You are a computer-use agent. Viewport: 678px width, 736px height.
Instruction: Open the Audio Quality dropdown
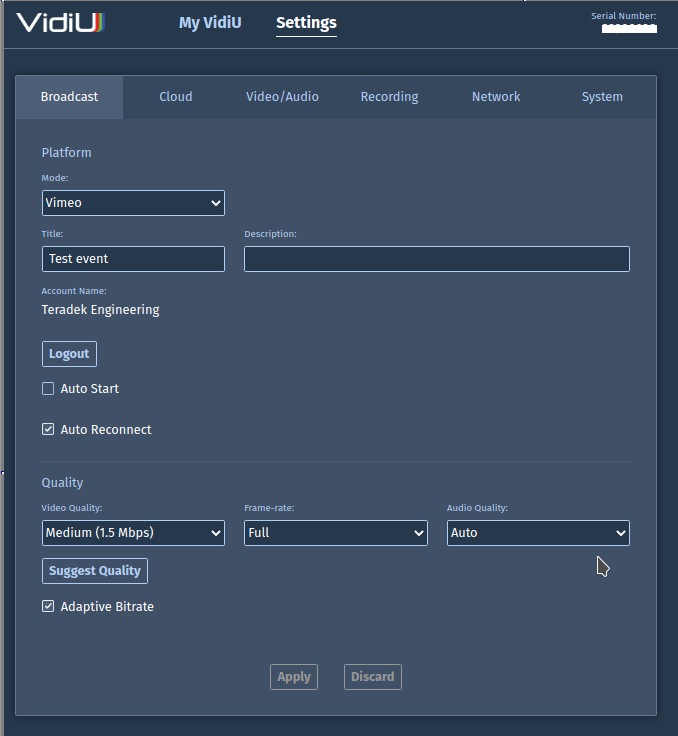(538, 533)
